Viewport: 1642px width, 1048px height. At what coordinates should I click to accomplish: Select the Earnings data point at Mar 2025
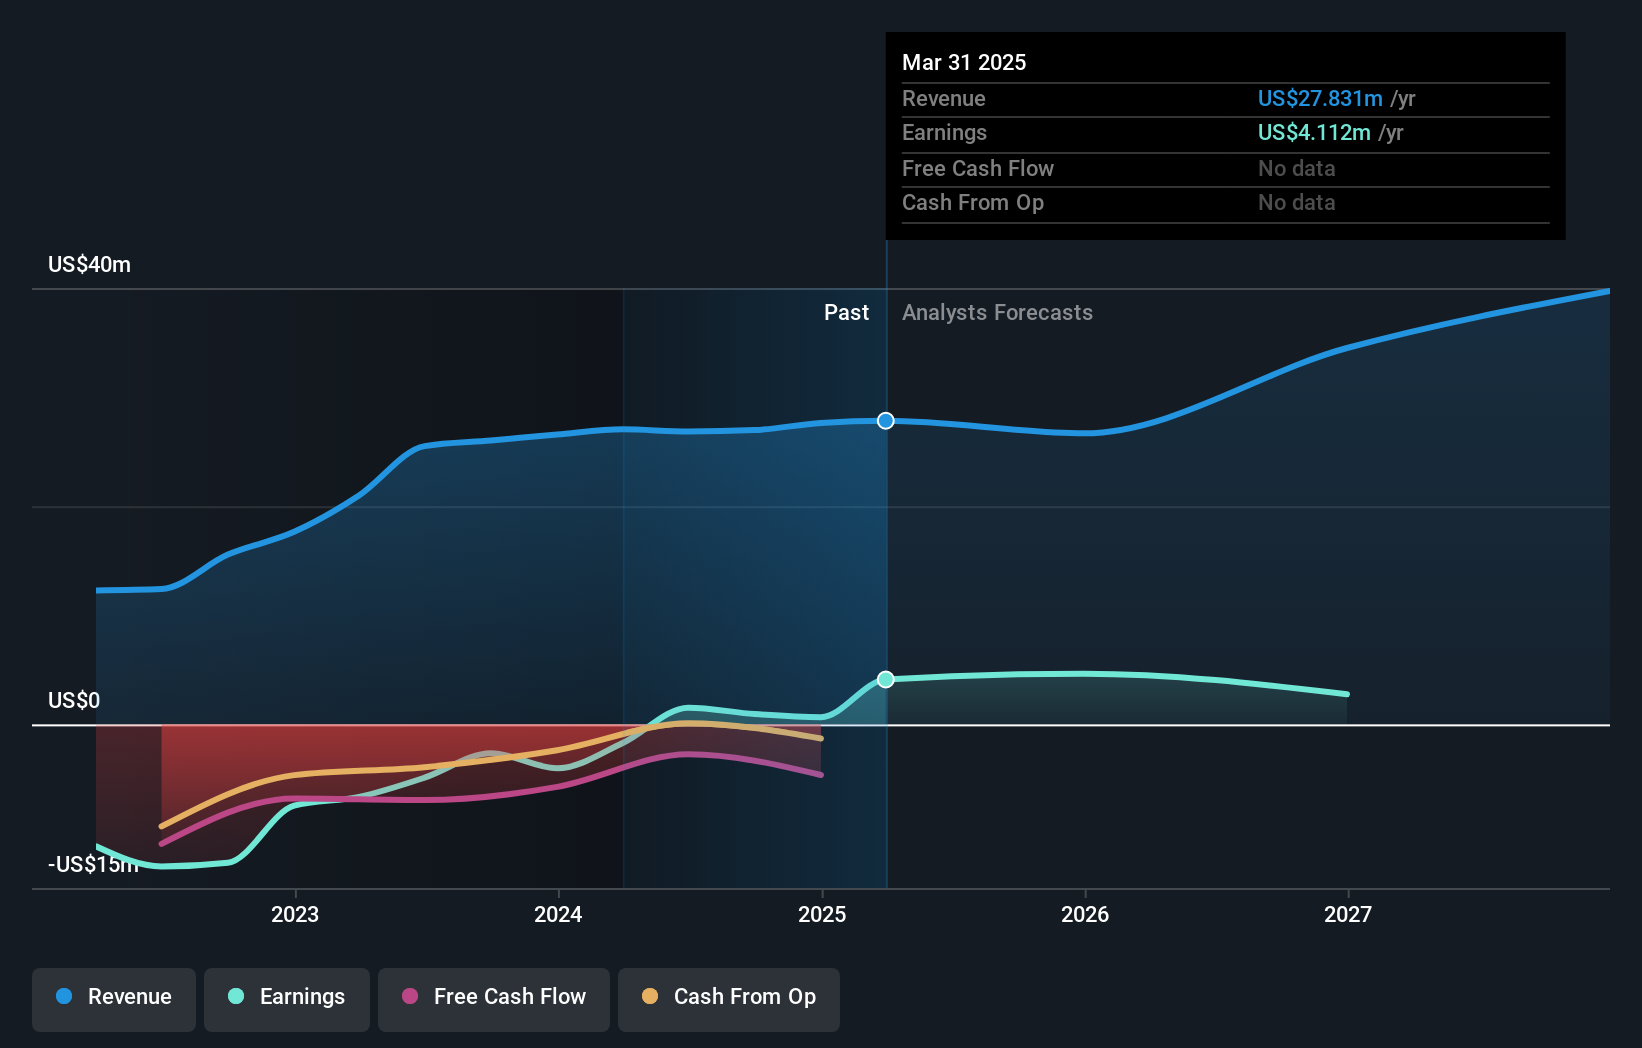coord(886,680)
